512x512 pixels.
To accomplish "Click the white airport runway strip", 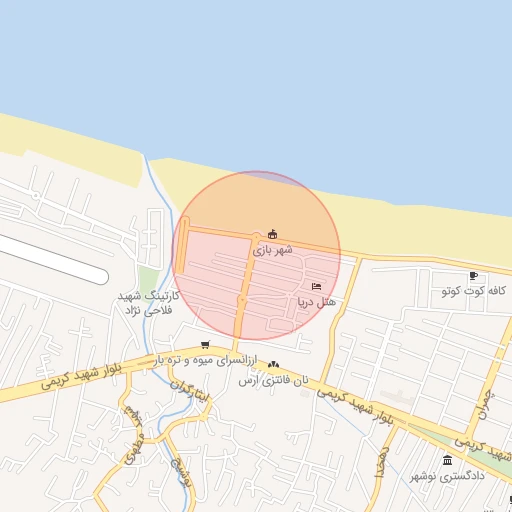I will click(53, 260).
